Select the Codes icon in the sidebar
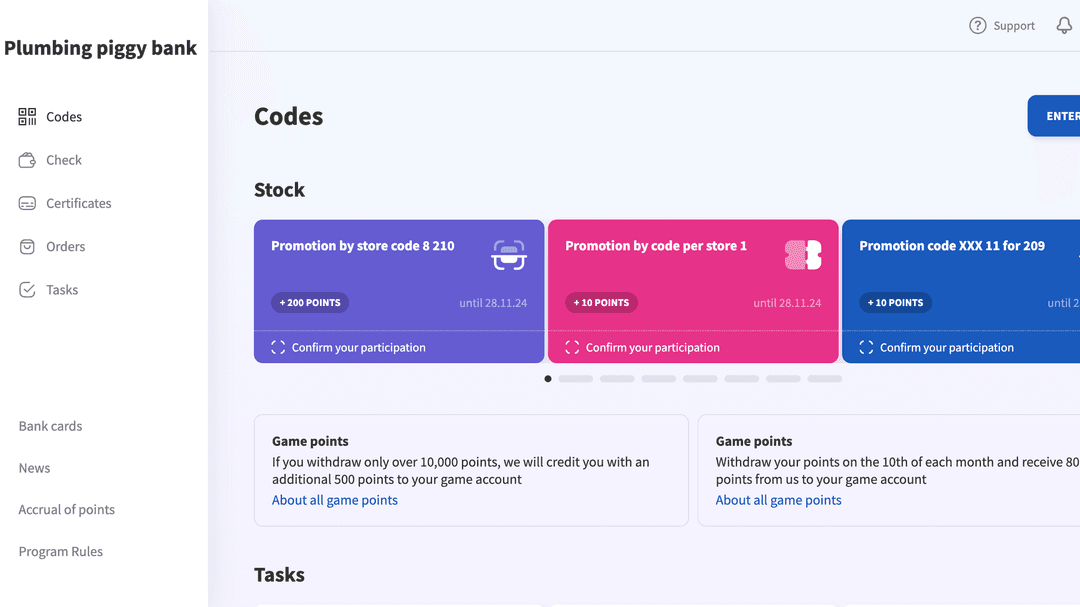This screenshot has height=607, width=1080. pos(26,116)
